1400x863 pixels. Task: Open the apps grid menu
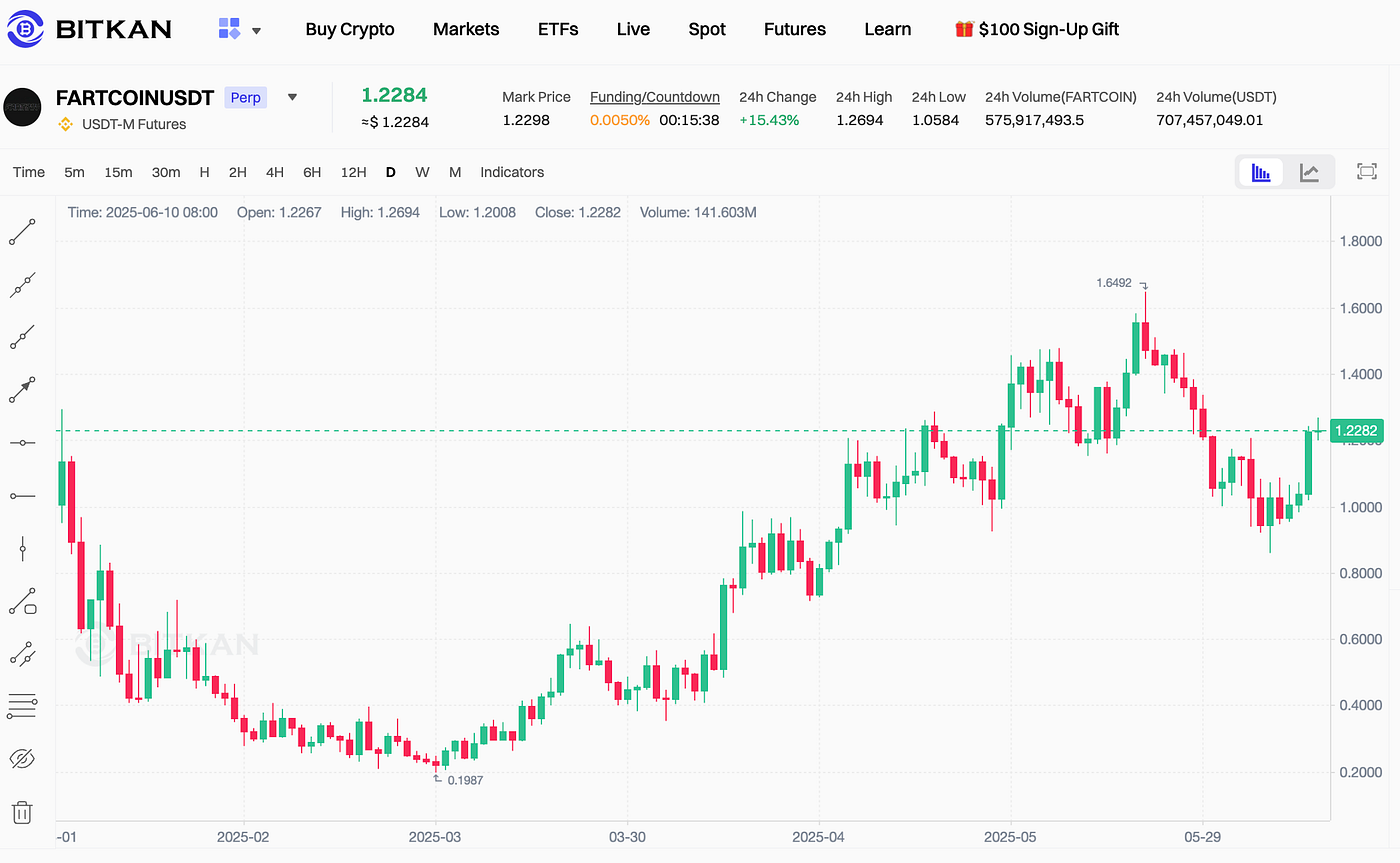coord(229,29)
